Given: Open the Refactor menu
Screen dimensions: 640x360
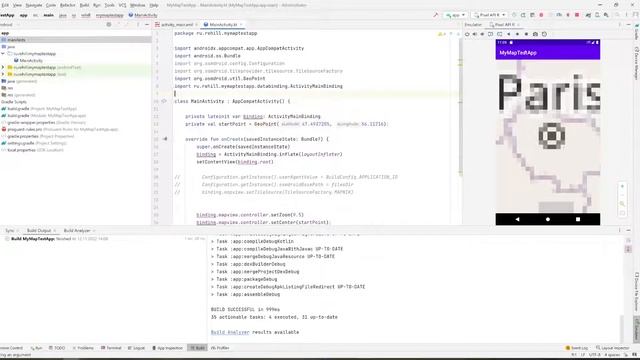Looking at the screenshot, I should pos(67,5).
